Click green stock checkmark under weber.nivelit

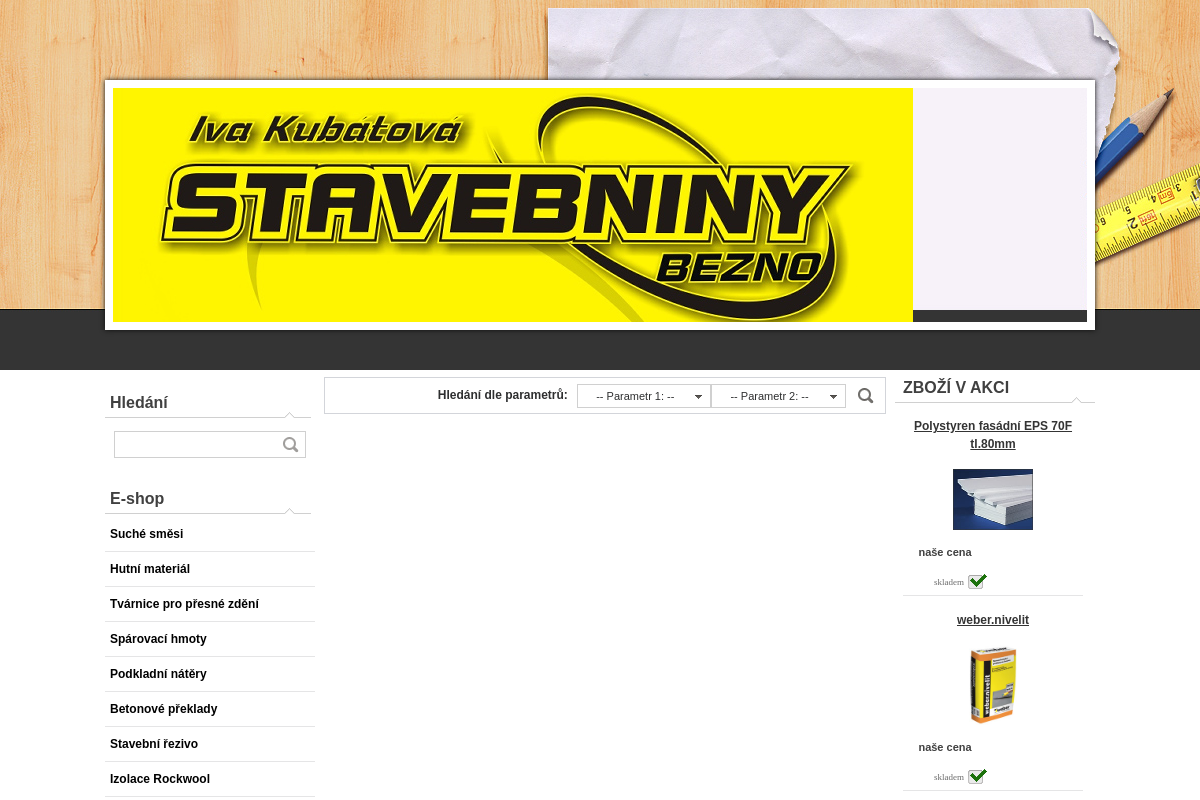tap(977, 776)
